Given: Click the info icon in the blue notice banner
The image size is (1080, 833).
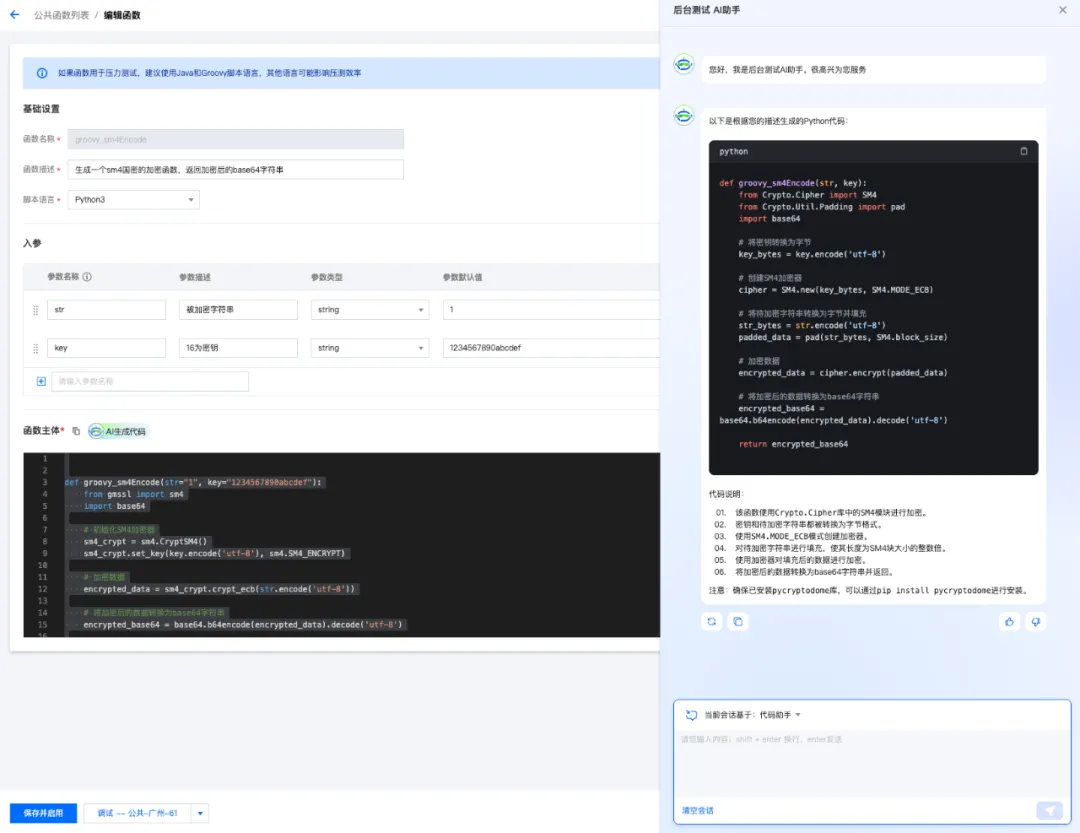Looking at the screenshot, I should (42, 73).
